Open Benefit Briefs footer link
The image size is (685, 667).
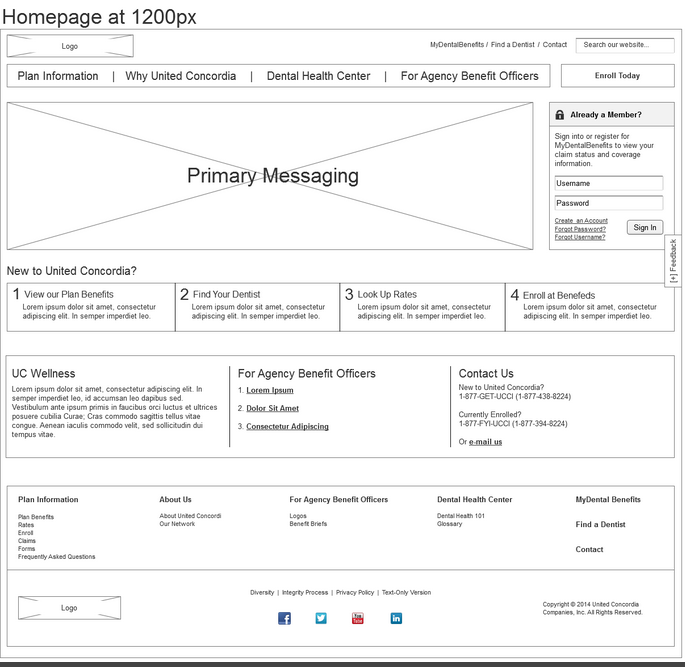(x=308, y=523)
